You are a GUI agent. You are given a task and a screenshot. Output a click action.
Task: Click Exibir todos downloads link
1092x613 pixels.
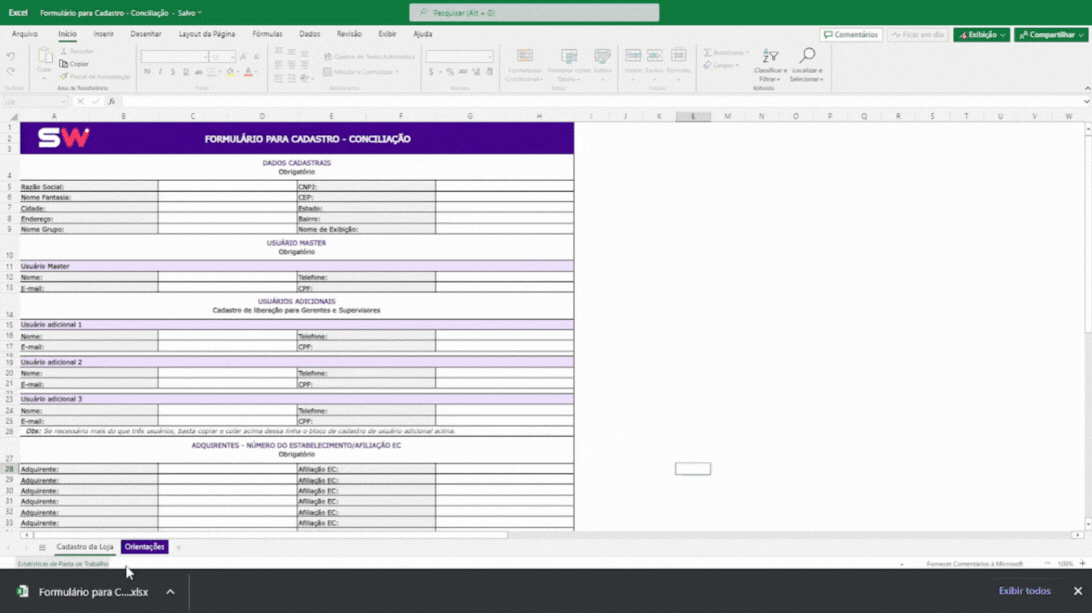(1024, 591)
